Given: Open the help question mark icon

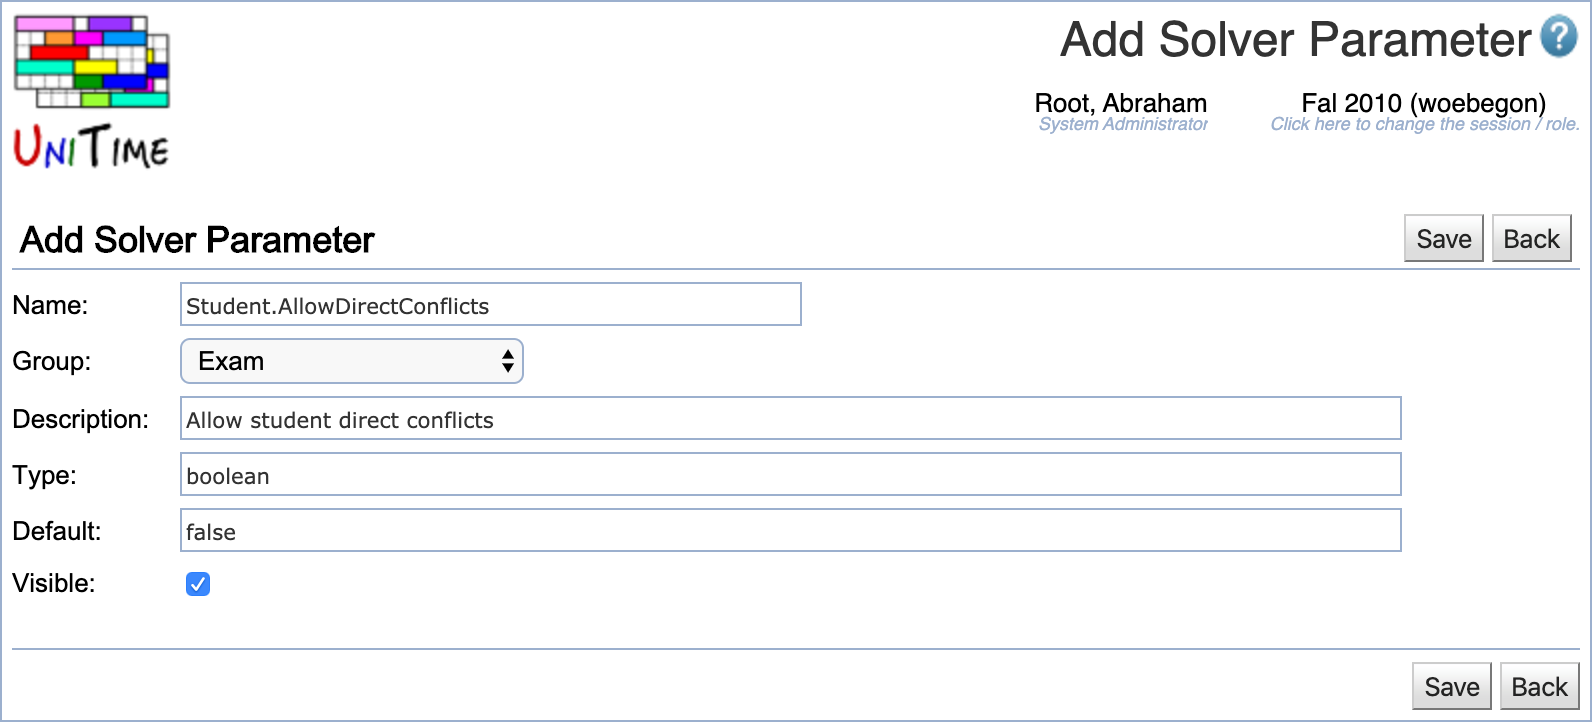Looking at the screenshot, I should (x=1559, y=37).
